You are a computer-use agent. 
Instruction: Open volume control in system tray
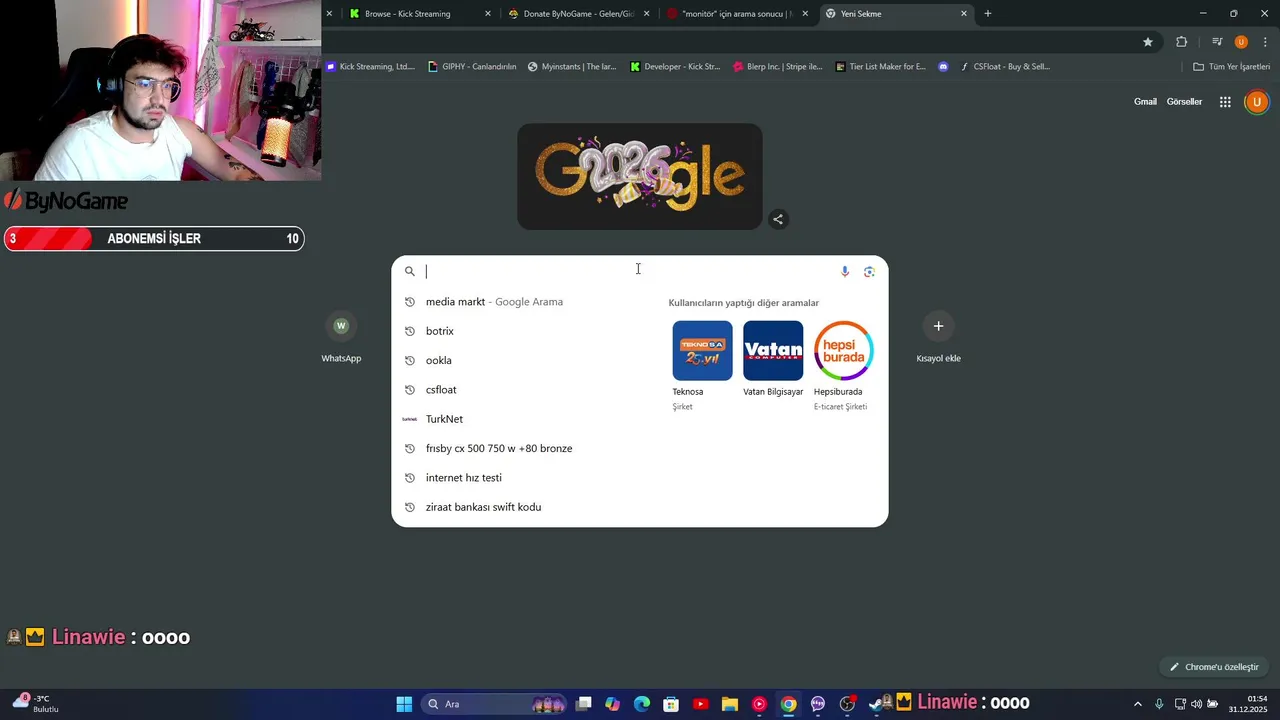(1196, 704)
